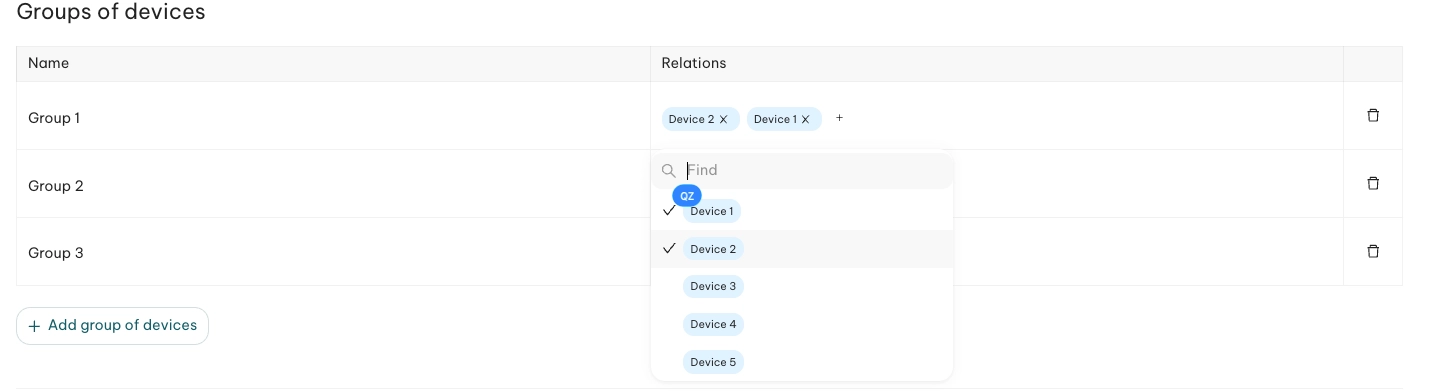Click the Relations column header
This screenshot has width=1436, height=391.
(996, 63)
